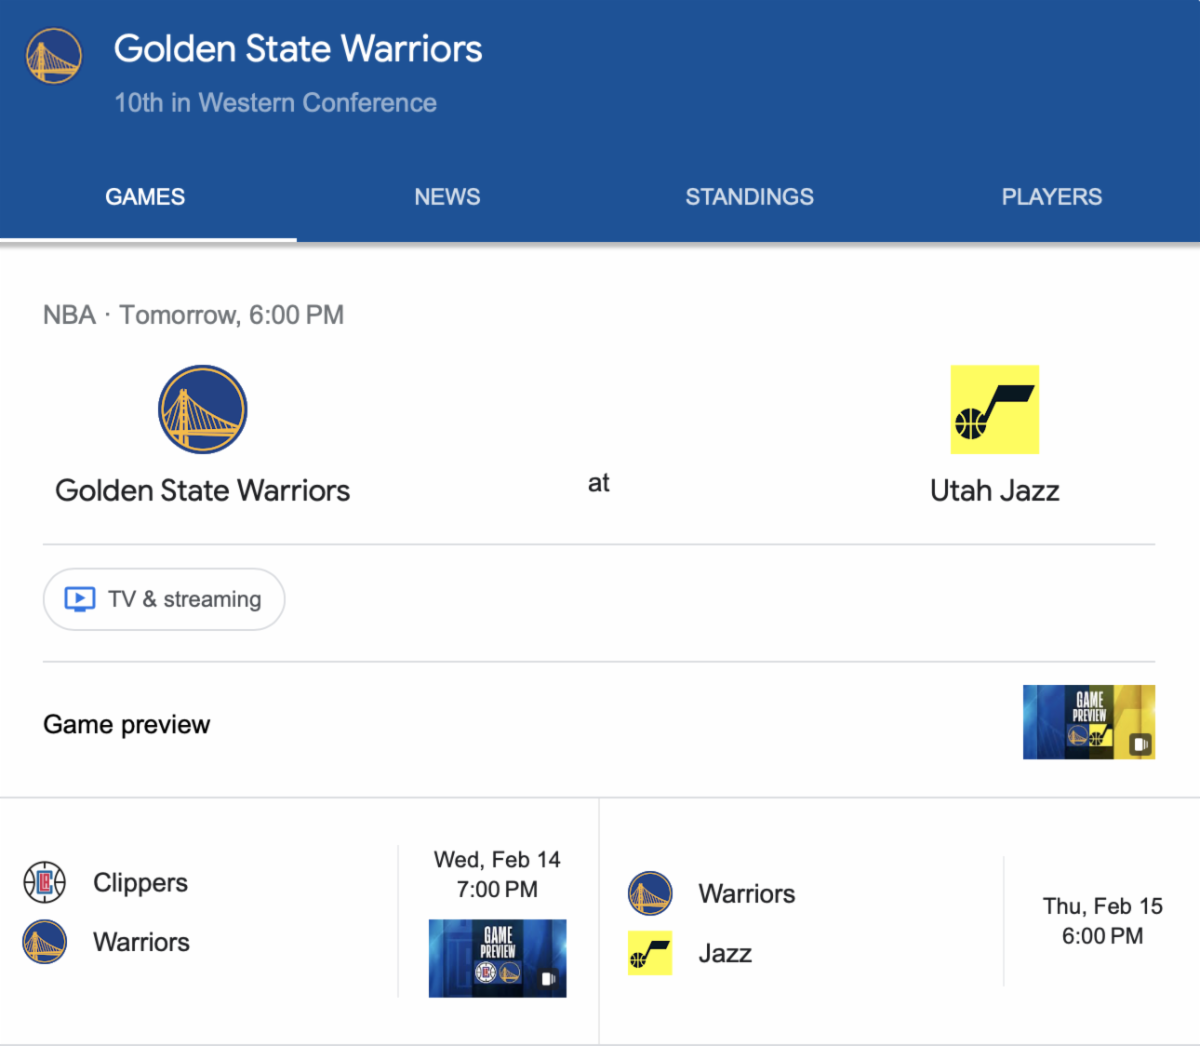
Task: Open the Warriors vs Jazz preview thumbnail
Action: [1088, 722]
